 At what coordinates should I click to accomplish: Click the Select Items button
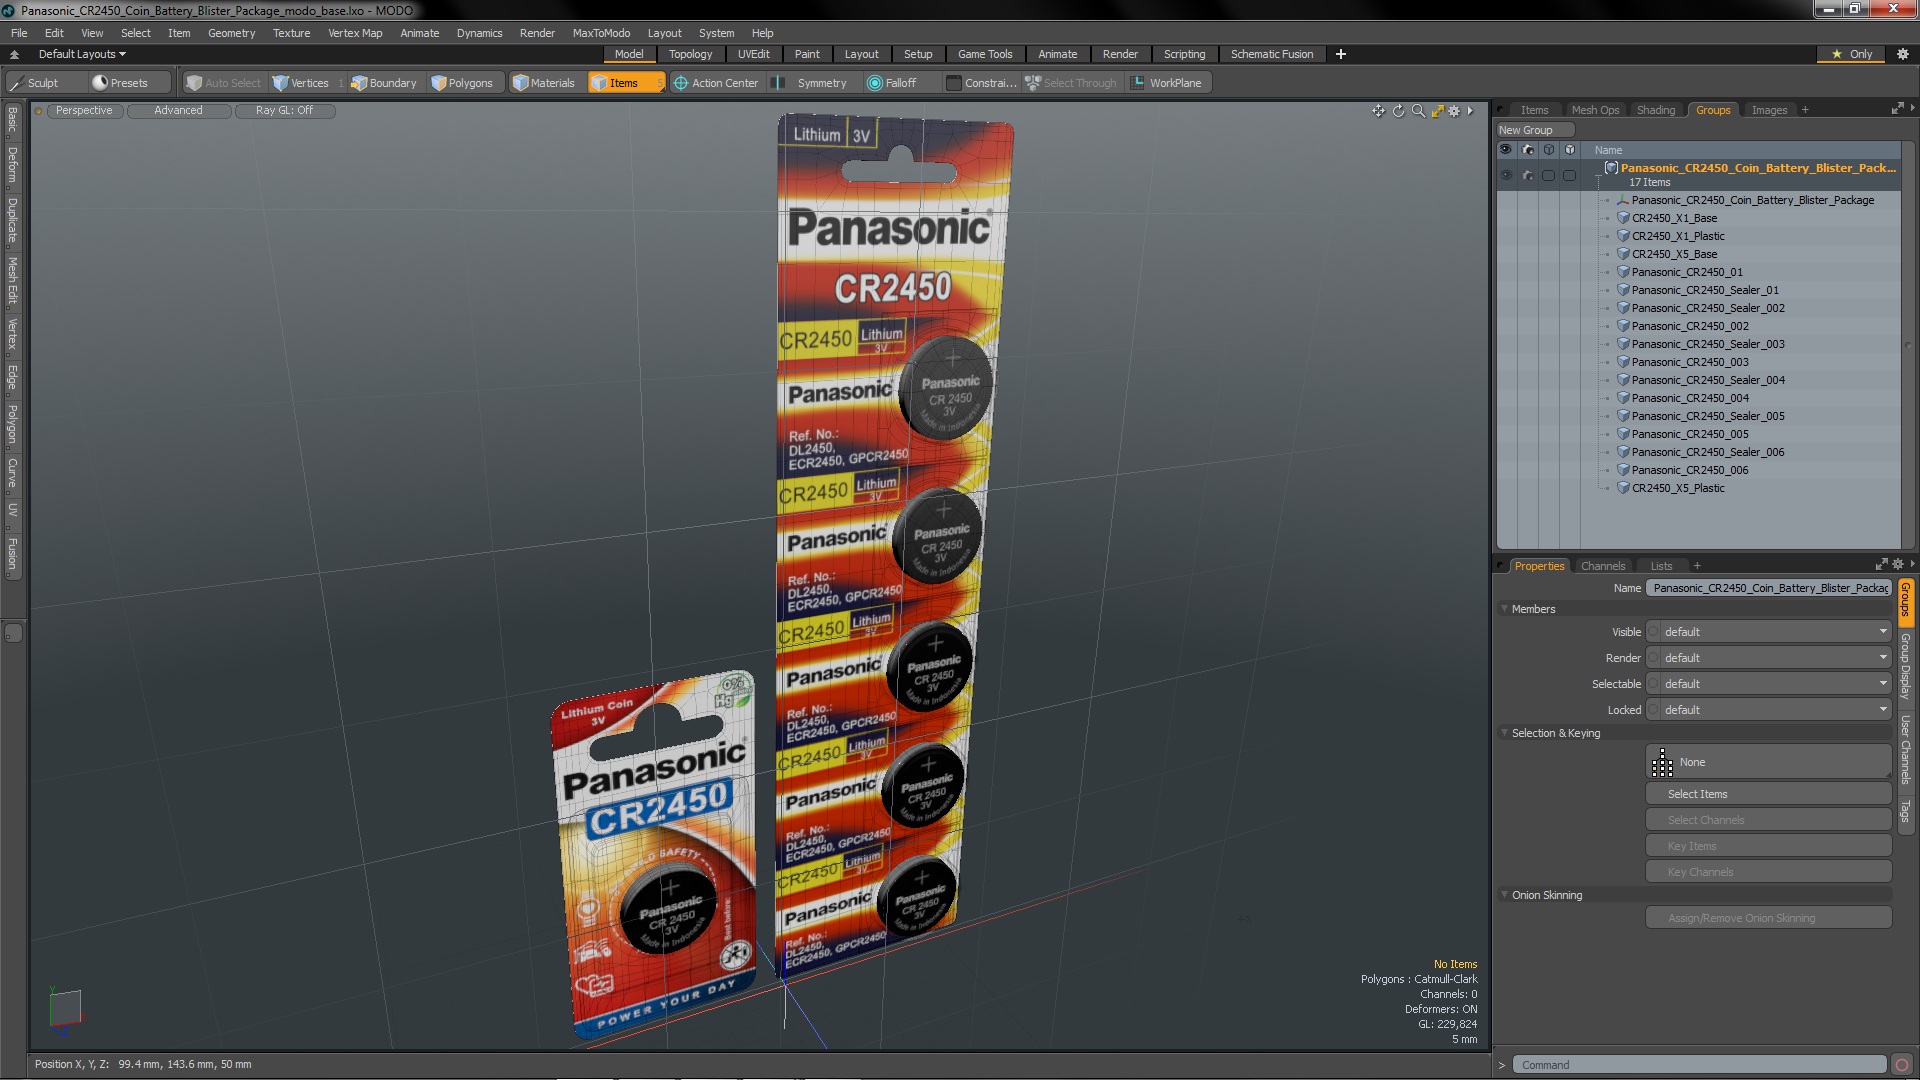coord(1768,794)
